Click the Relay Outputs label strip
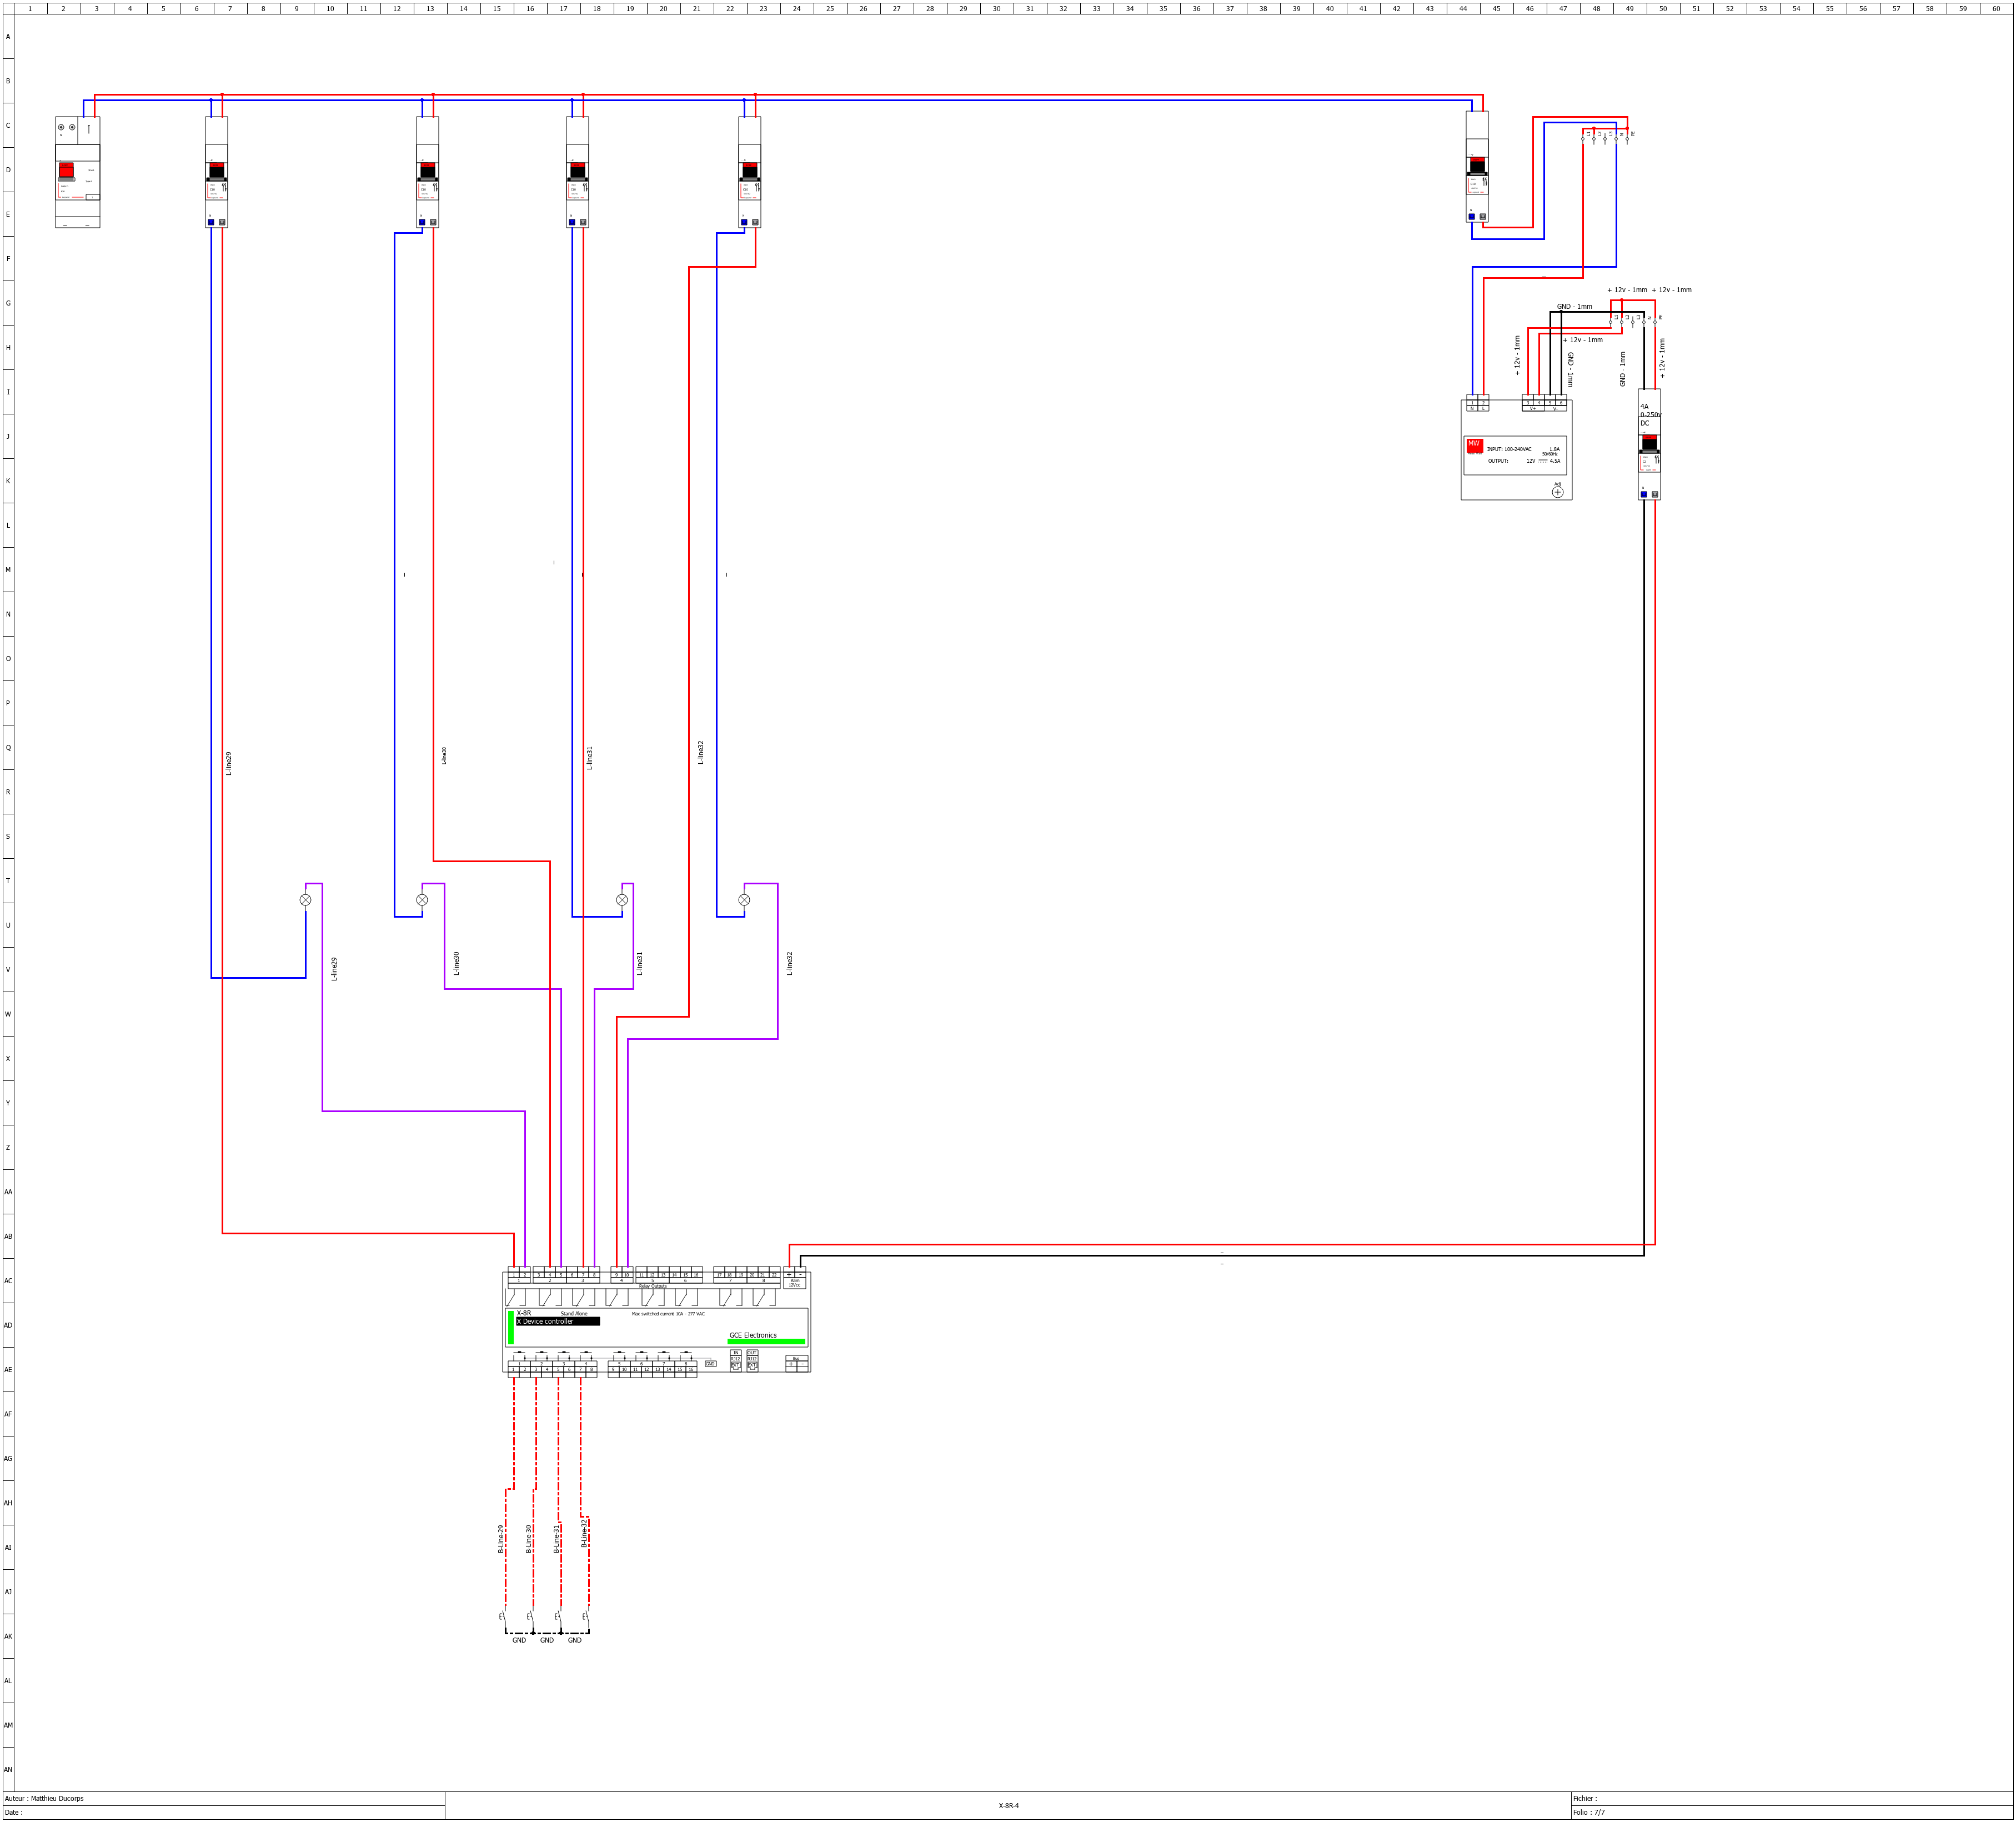This screenshot has width=2016, height=1822. pos(652,1286)
